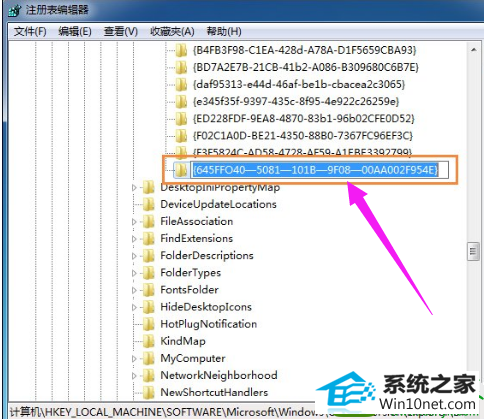Open the 查看(V) menu
This screenshot has height=419, width=484.
pyautogui.click(x=120, y=32)
